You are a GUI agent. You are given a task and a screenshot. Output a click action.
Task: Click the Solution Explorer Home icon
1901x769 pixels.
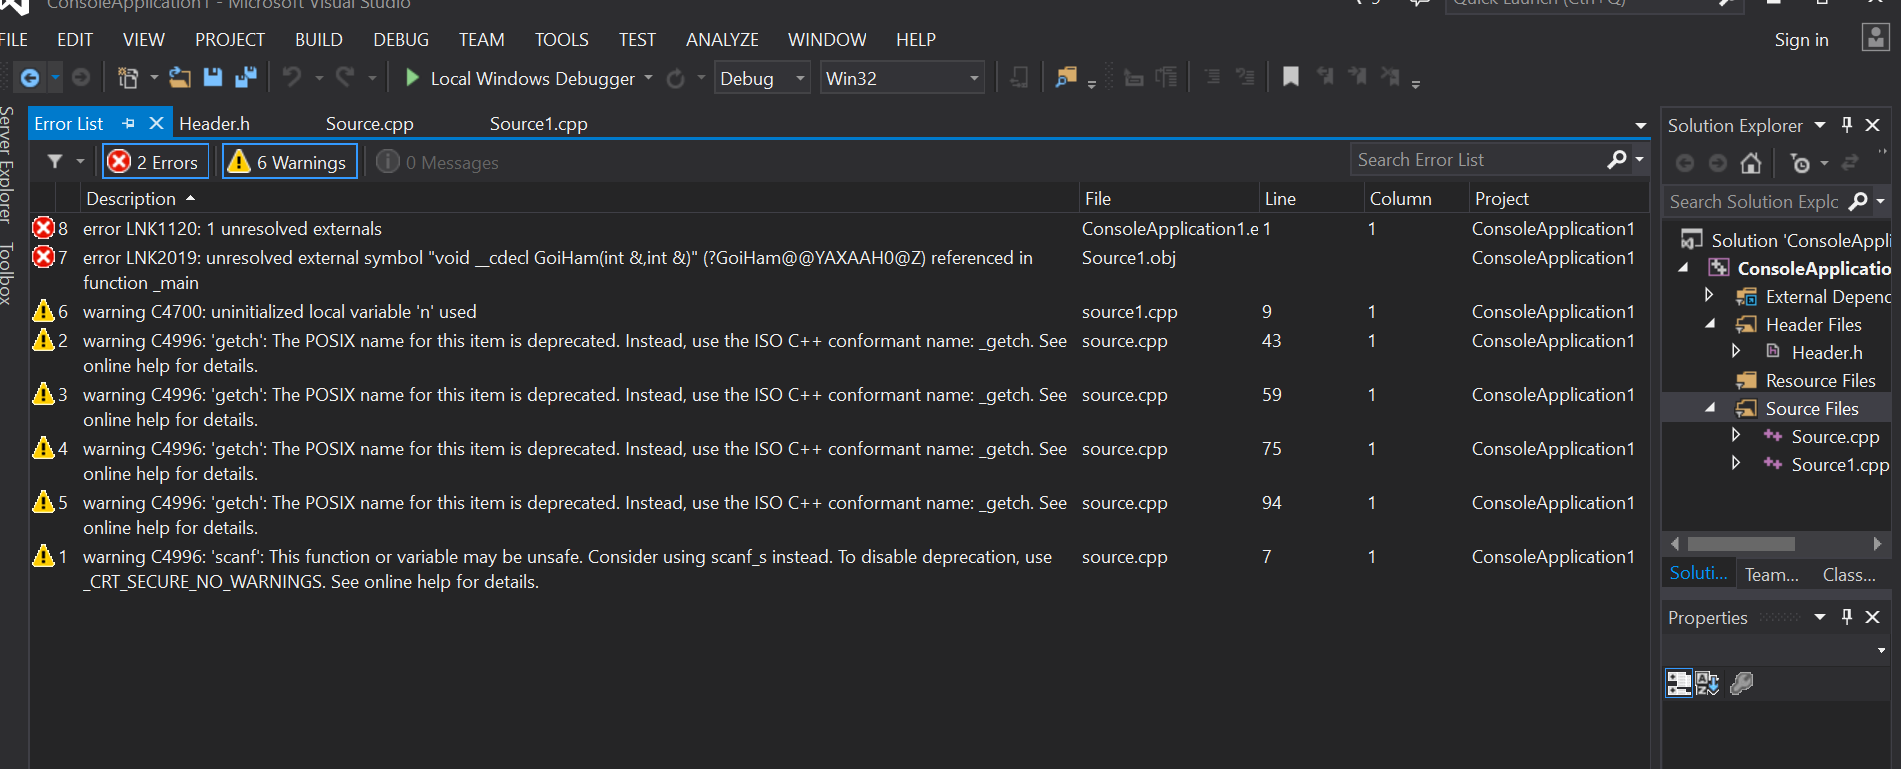click(1750, 162)
